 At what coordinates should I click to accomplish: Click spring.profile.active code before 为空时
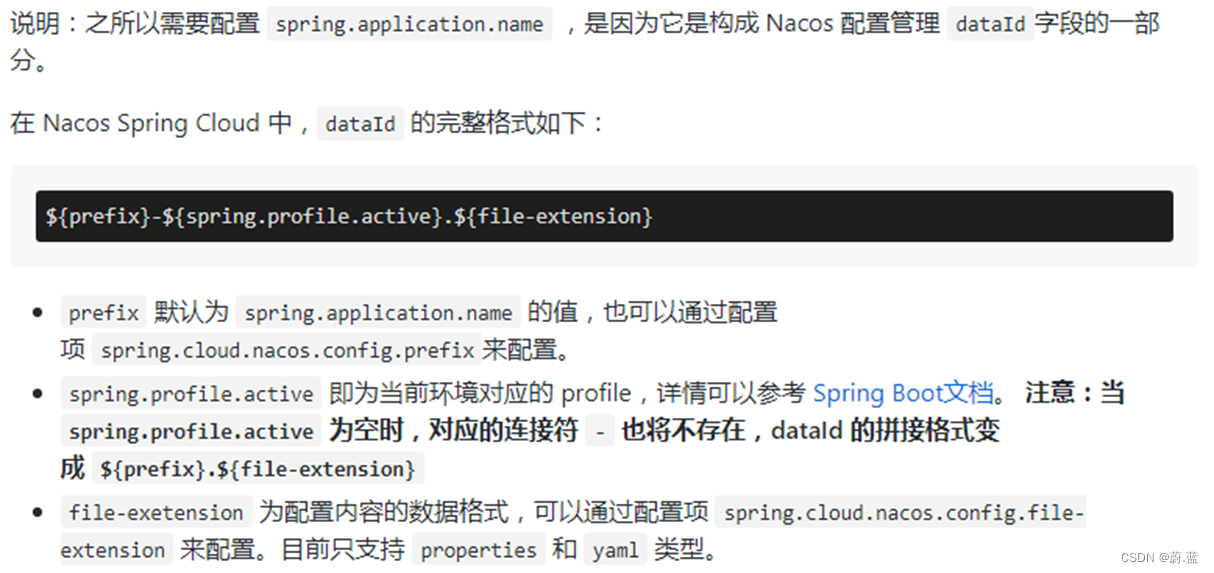coord(191,432)
